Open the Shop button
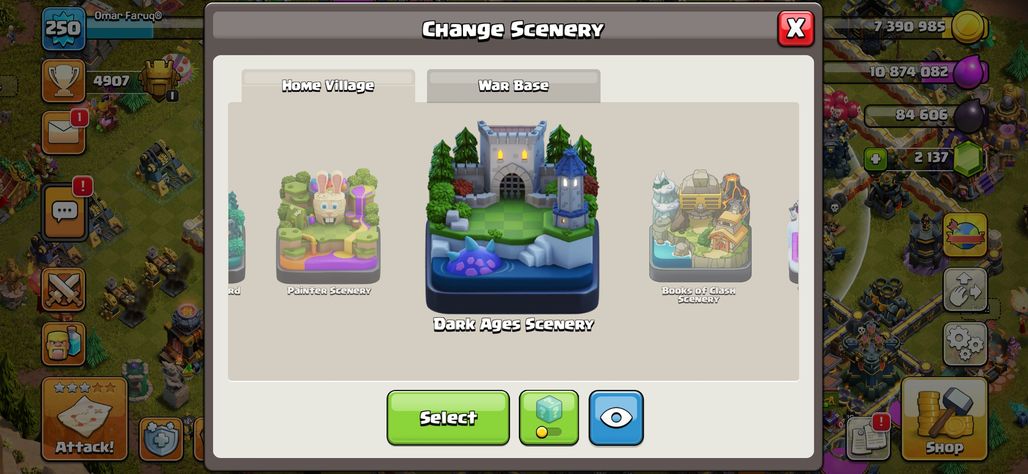Image resolution: width=1028 pixels, height=474 pixels. [944, 419]
